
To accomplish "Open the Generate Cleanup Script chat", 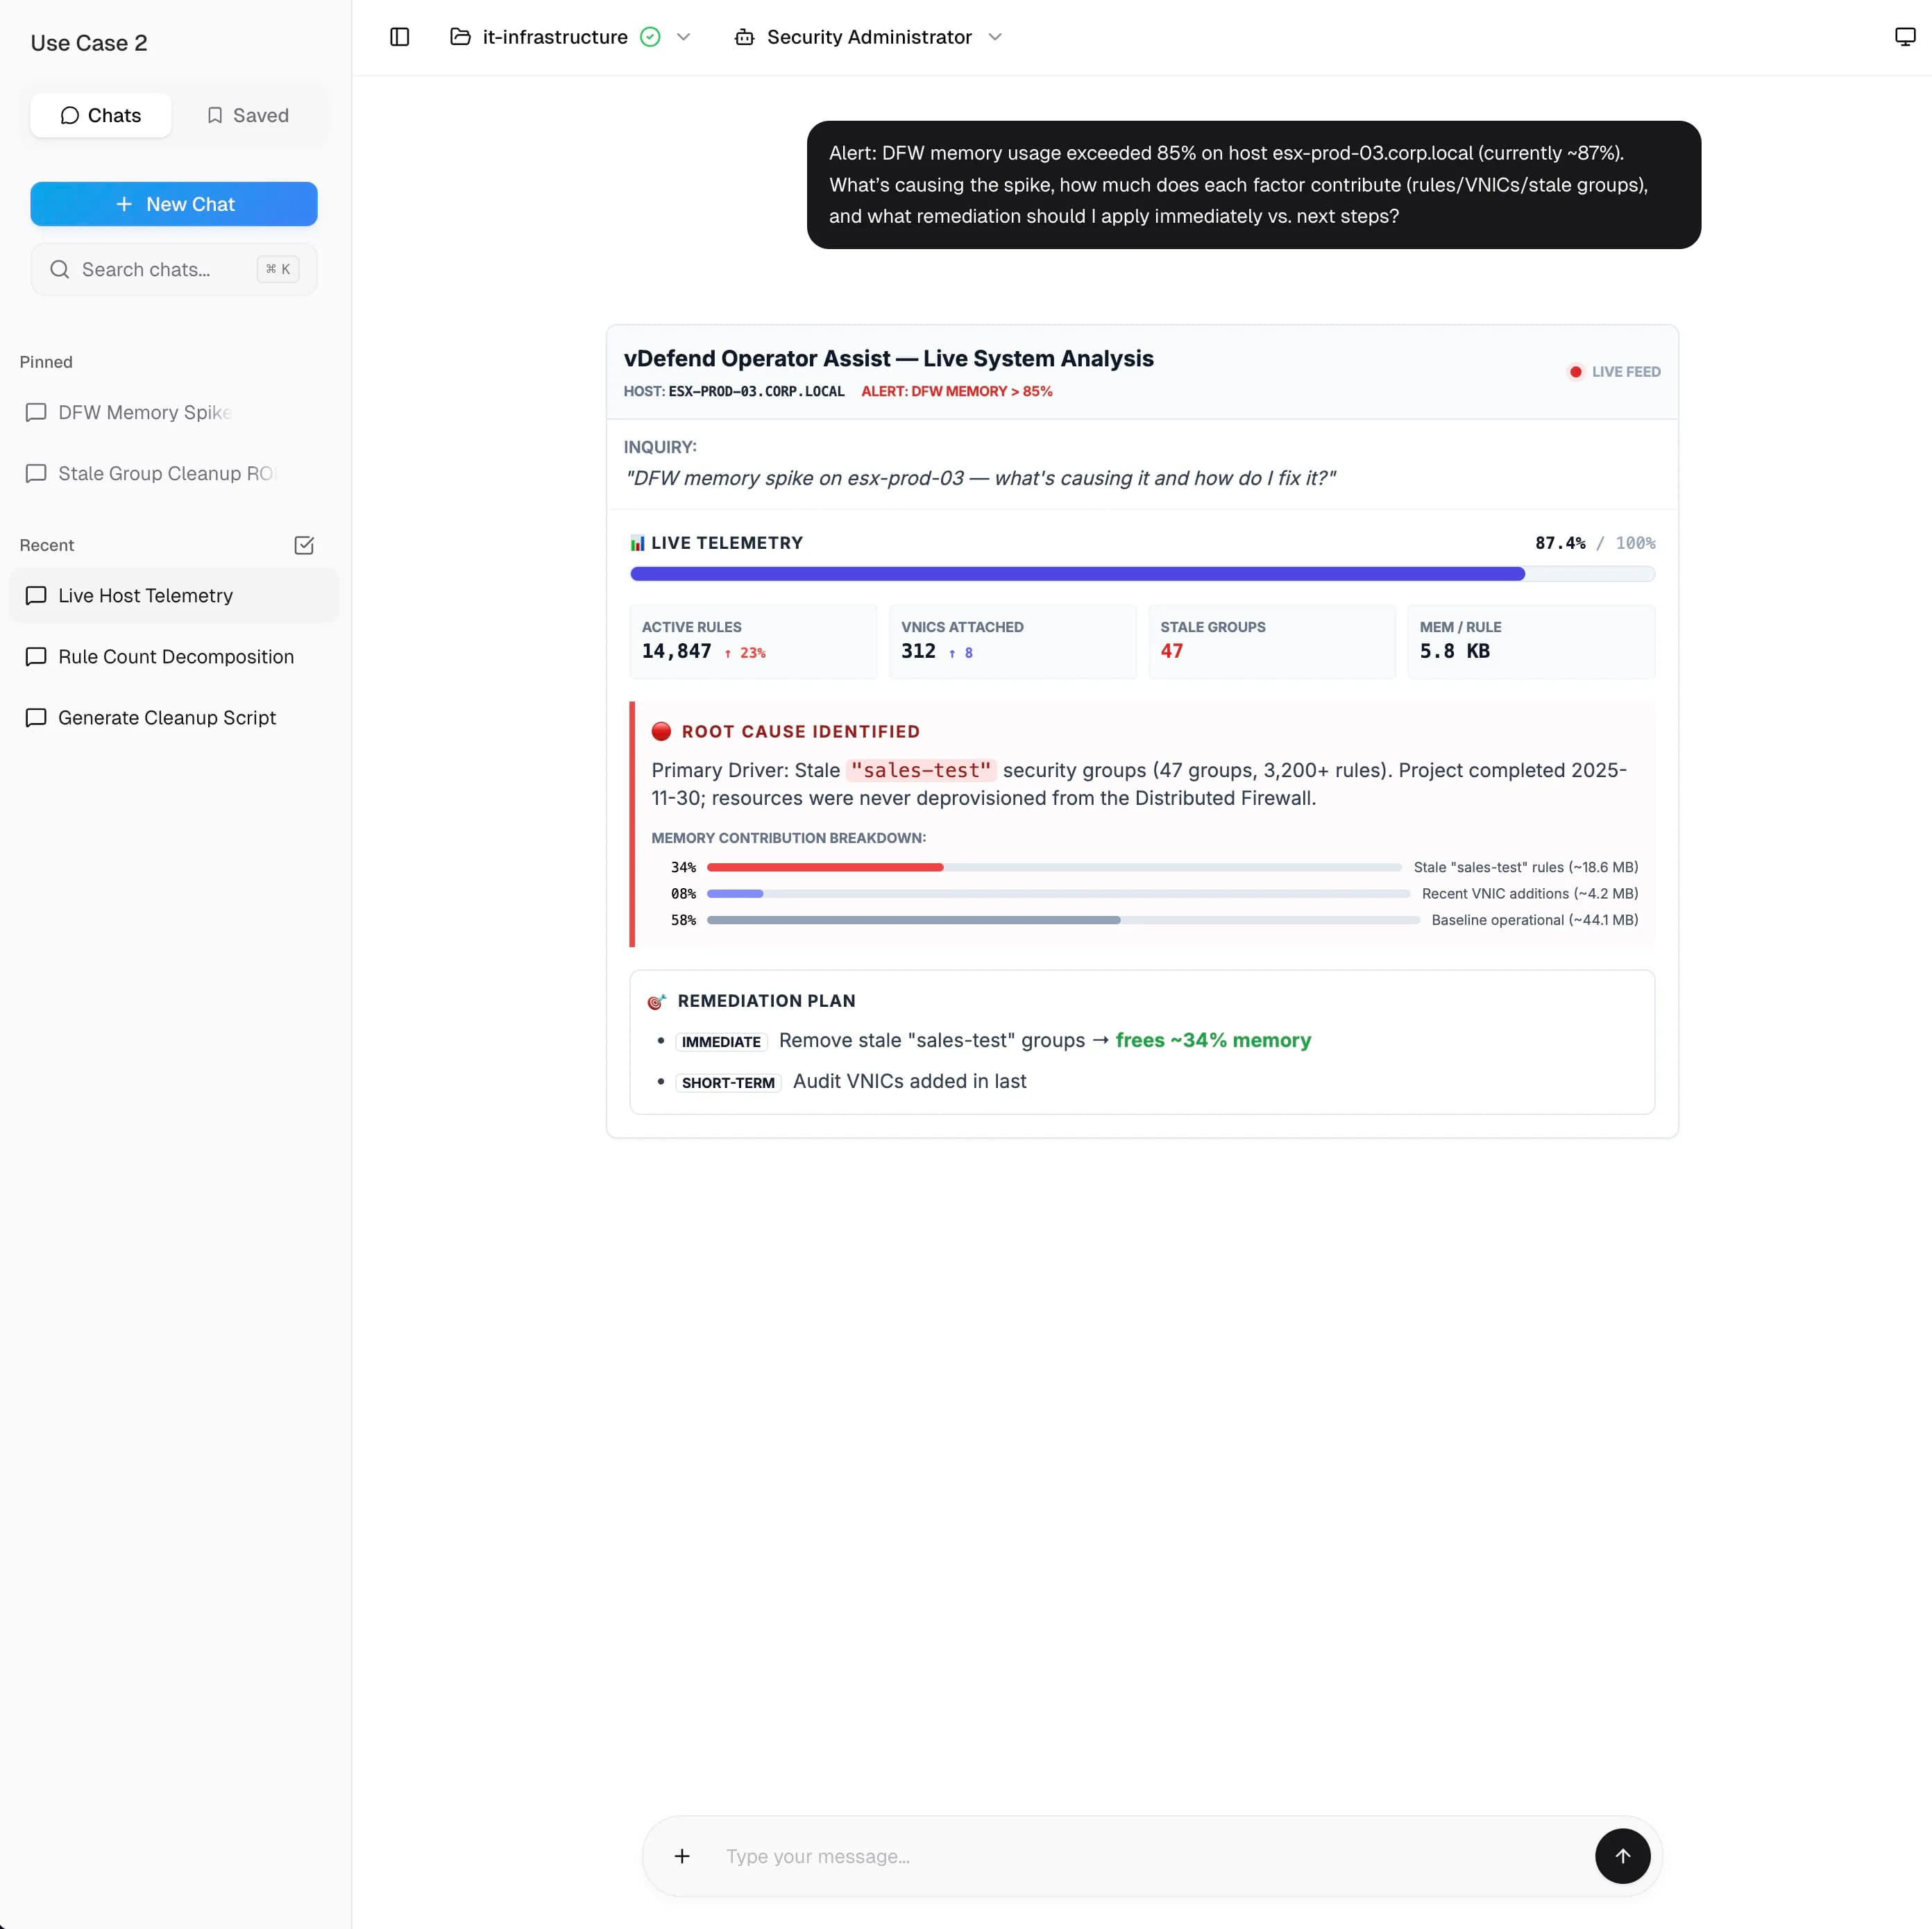I will click(167, 717).
